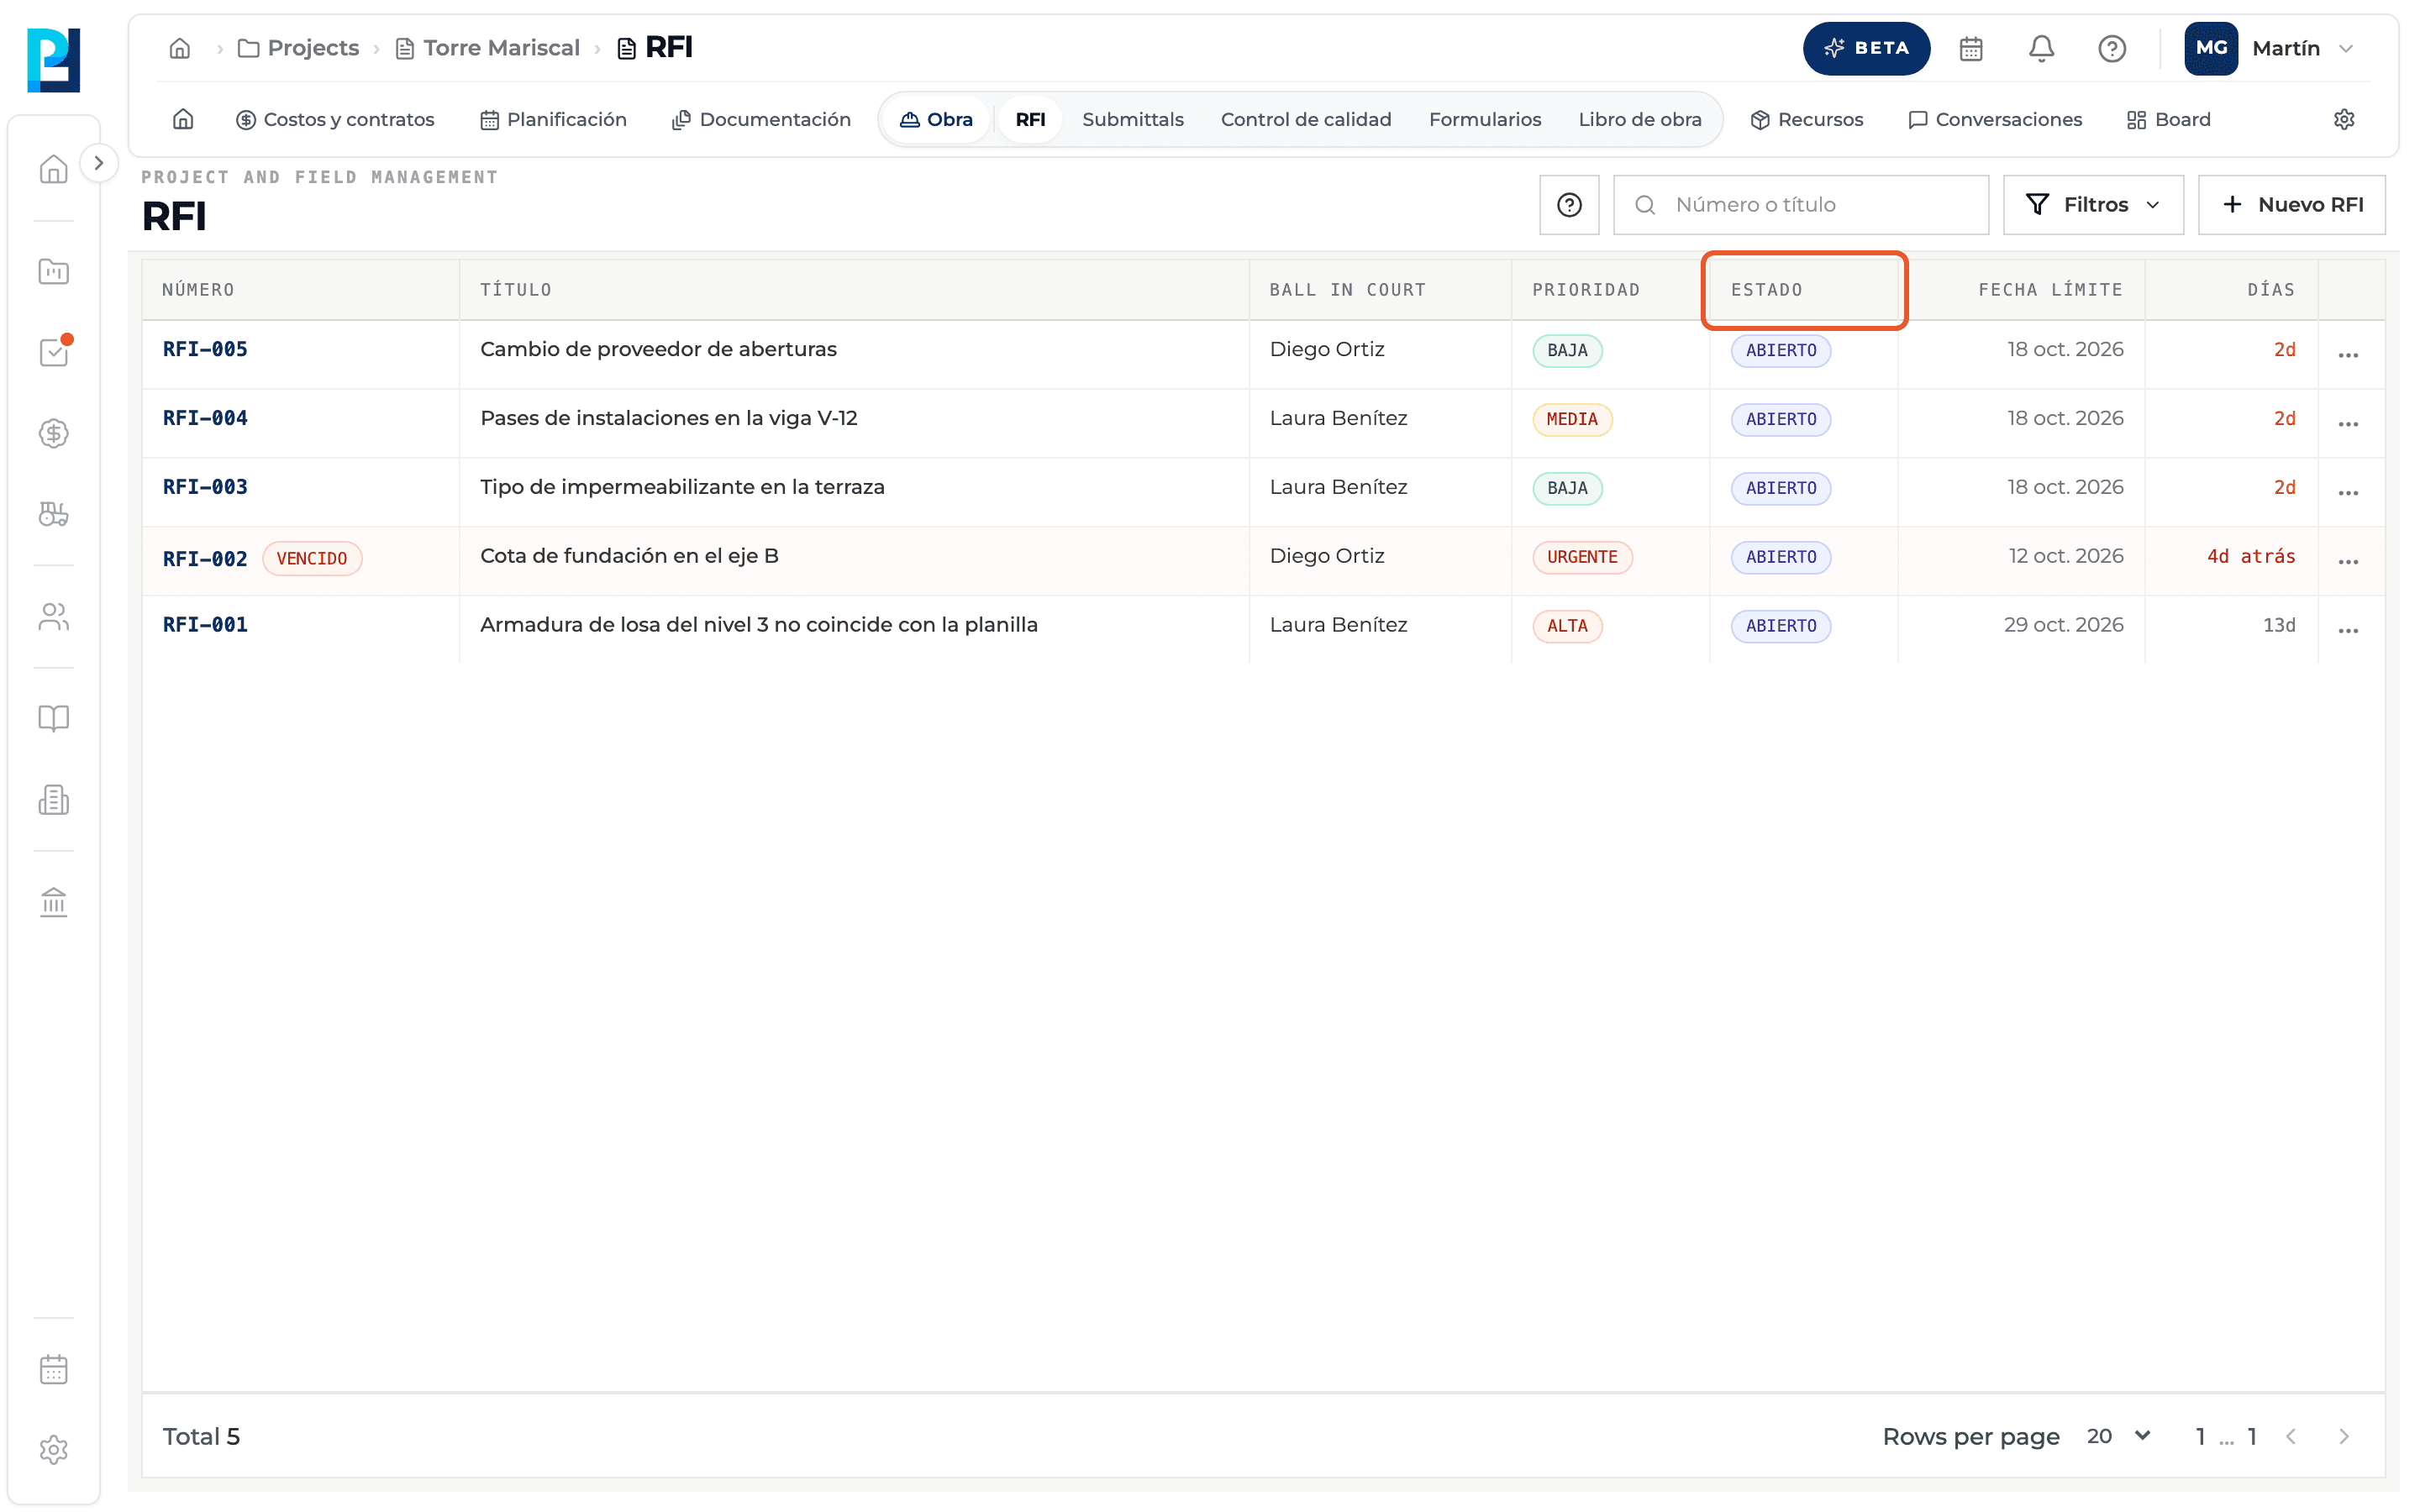
Task: Open row actions menu for RFI-002
Action: coord(2348,562)
